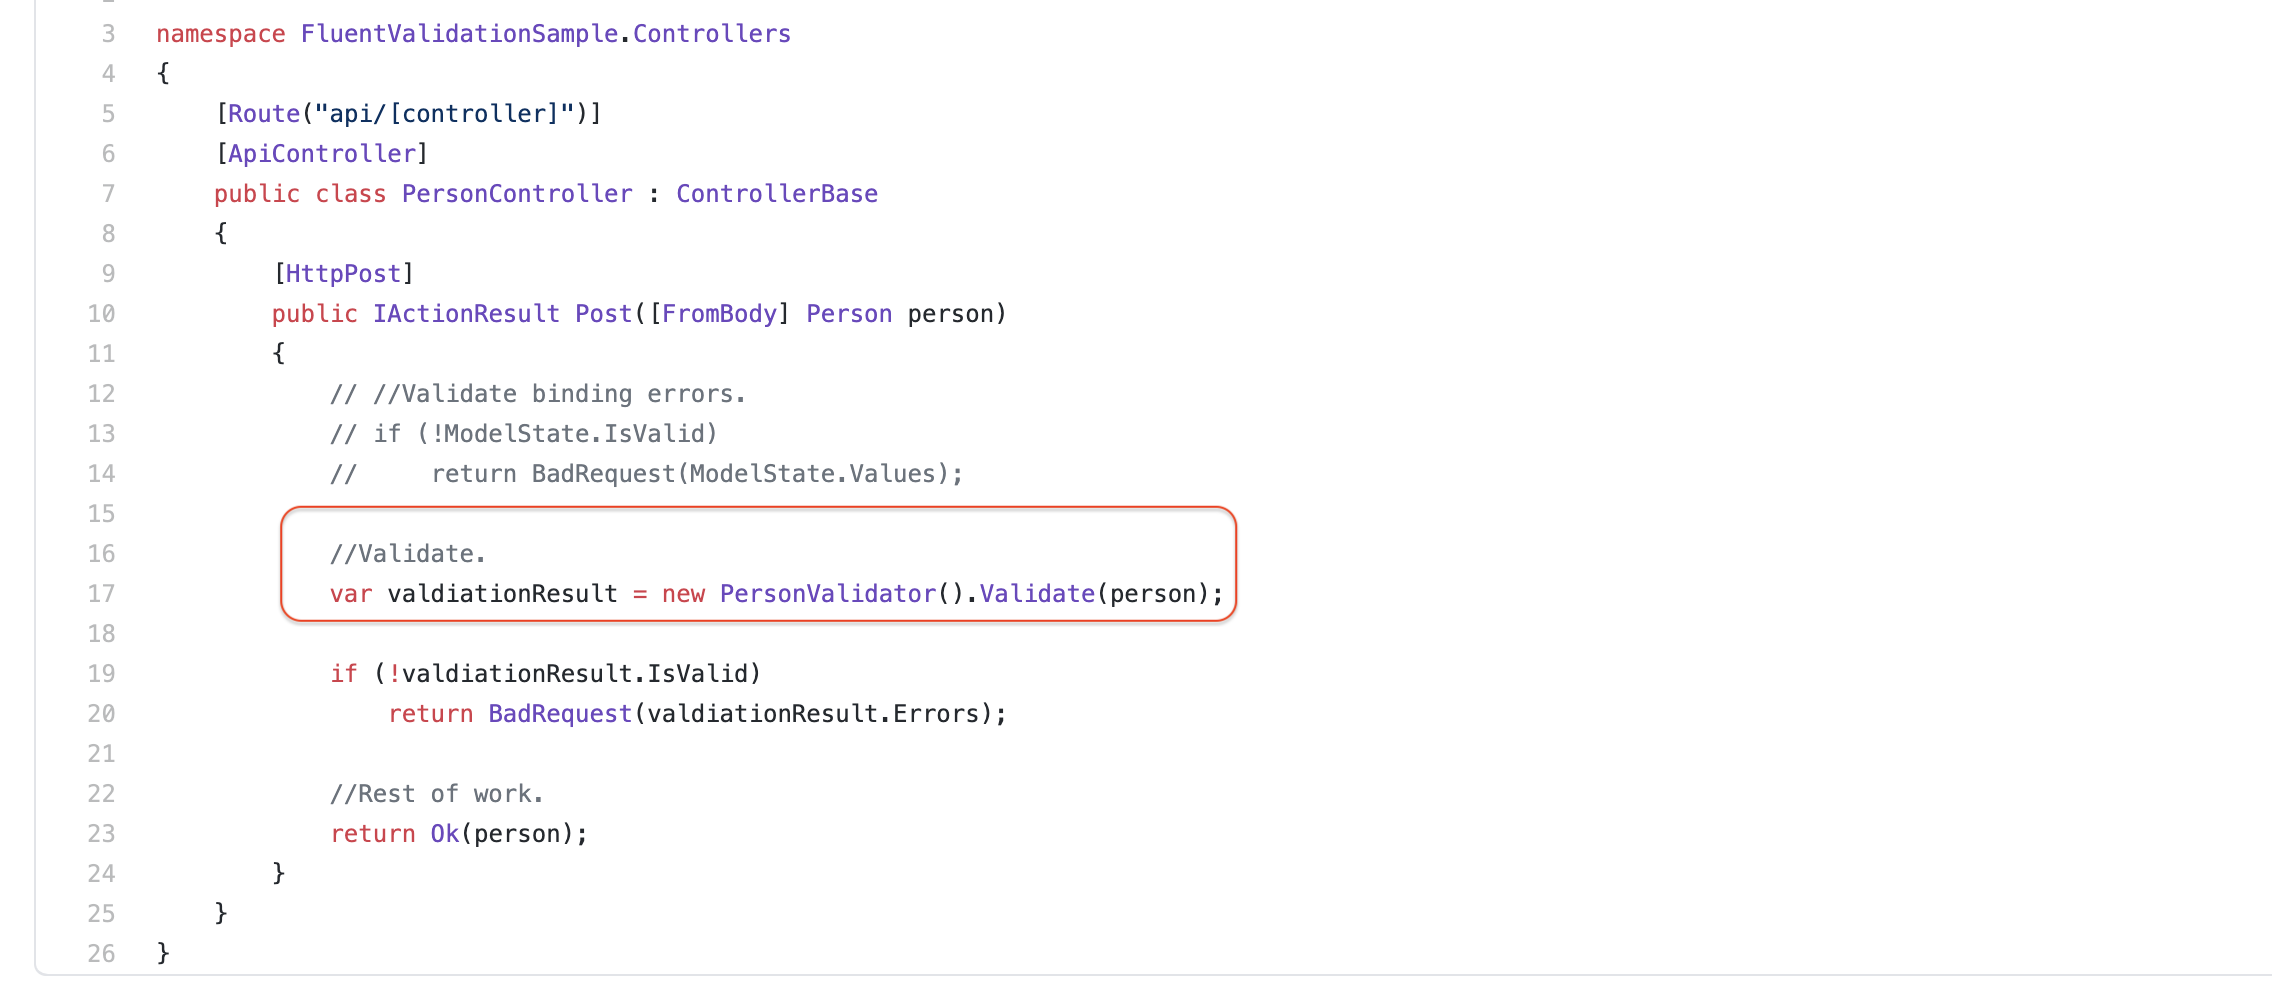Click the PersonController class name

coord(517,194)
